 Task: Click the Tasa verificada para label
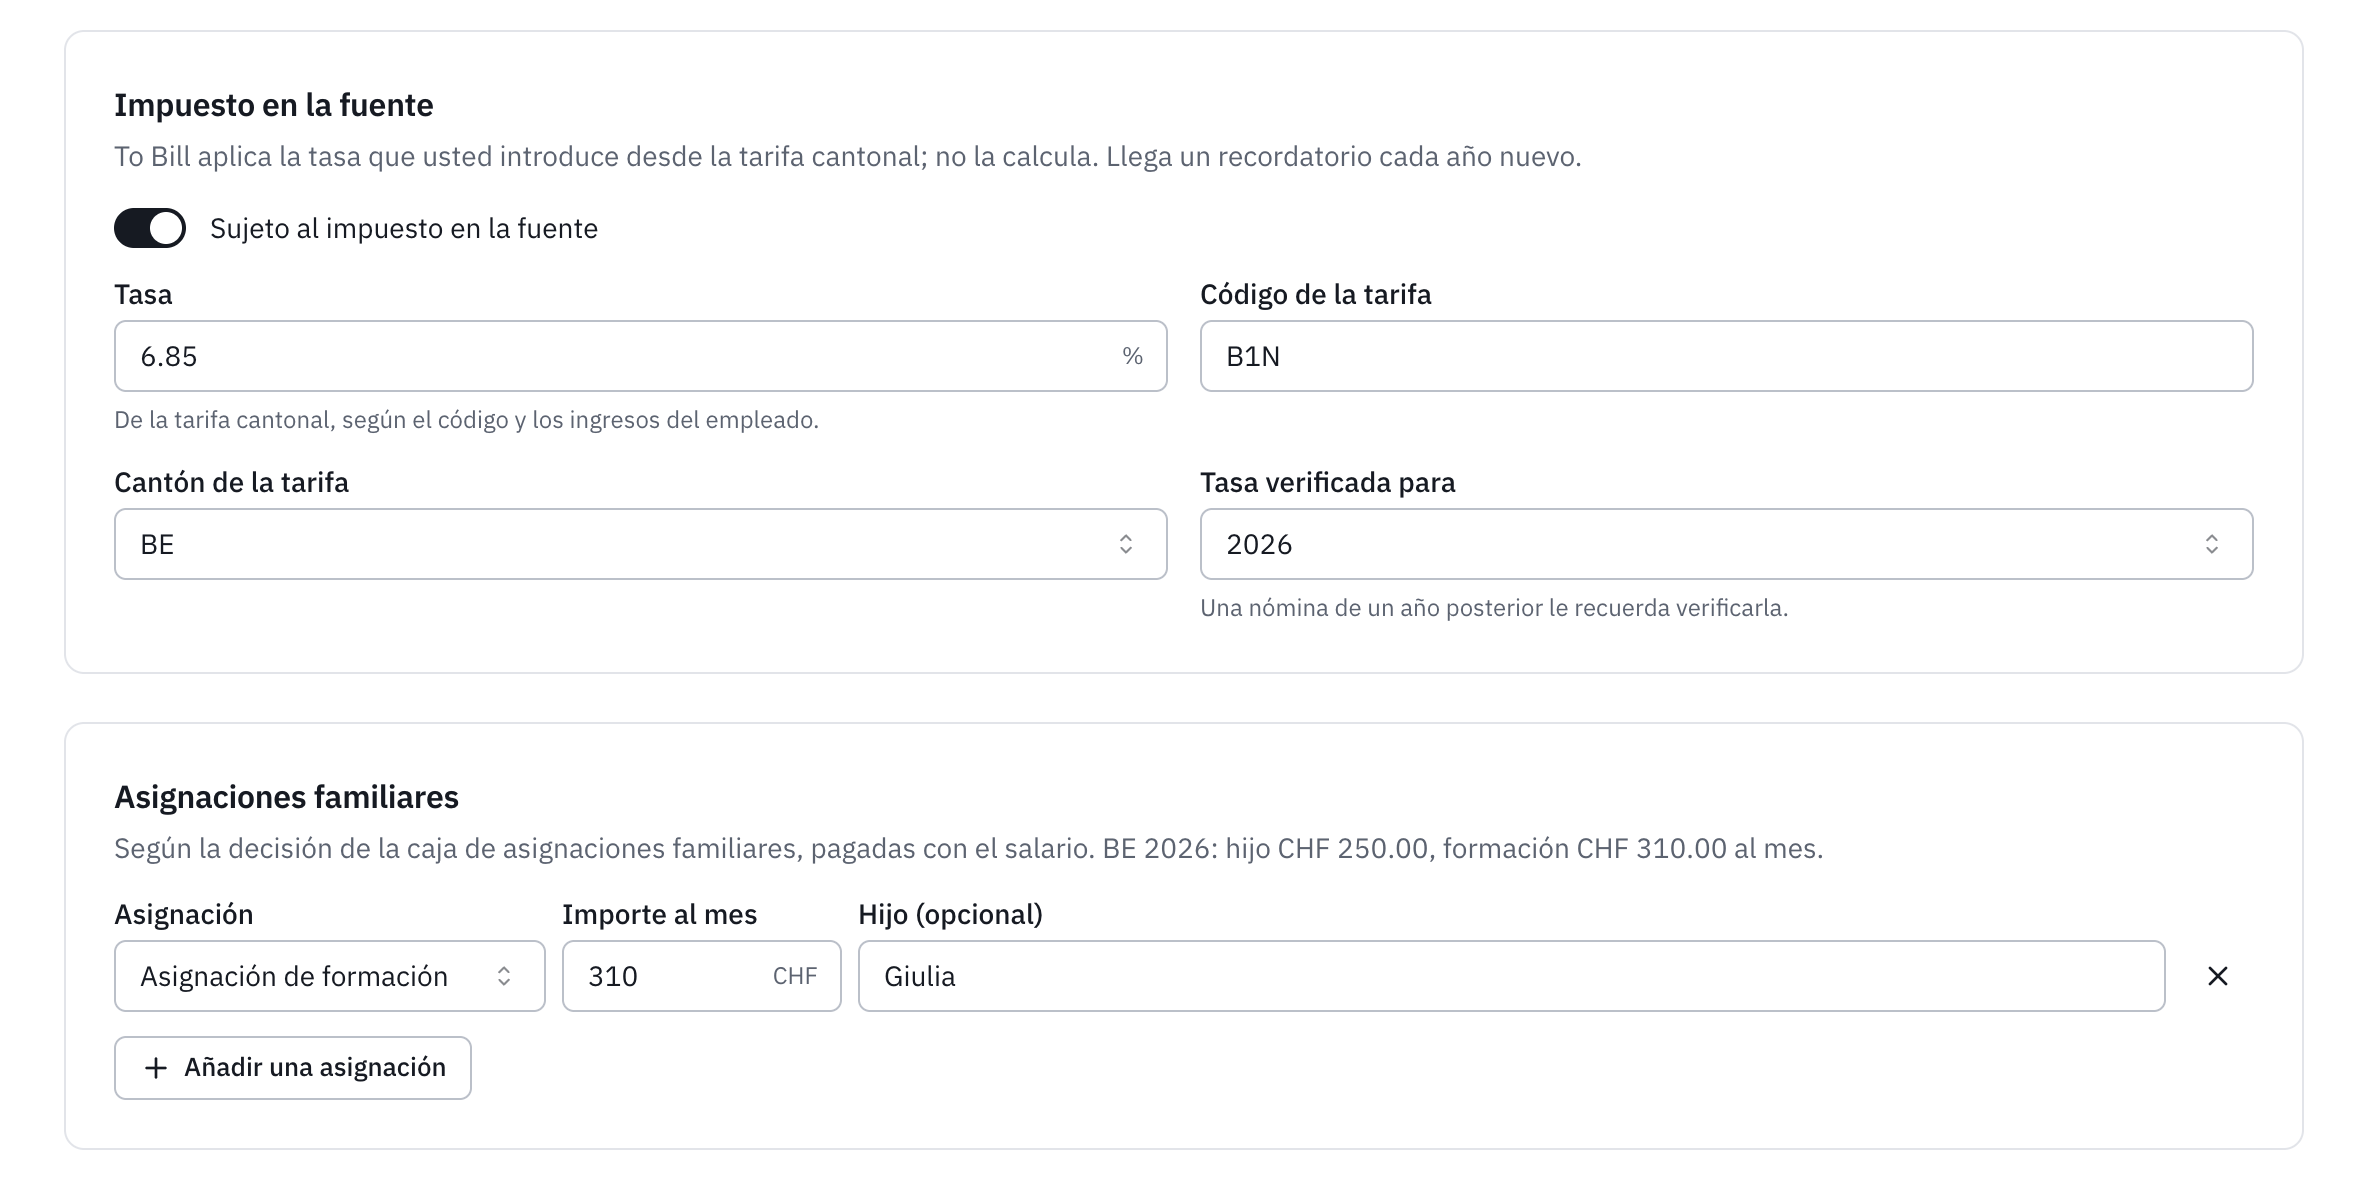pyautogui.click(x=1327, y=482)
